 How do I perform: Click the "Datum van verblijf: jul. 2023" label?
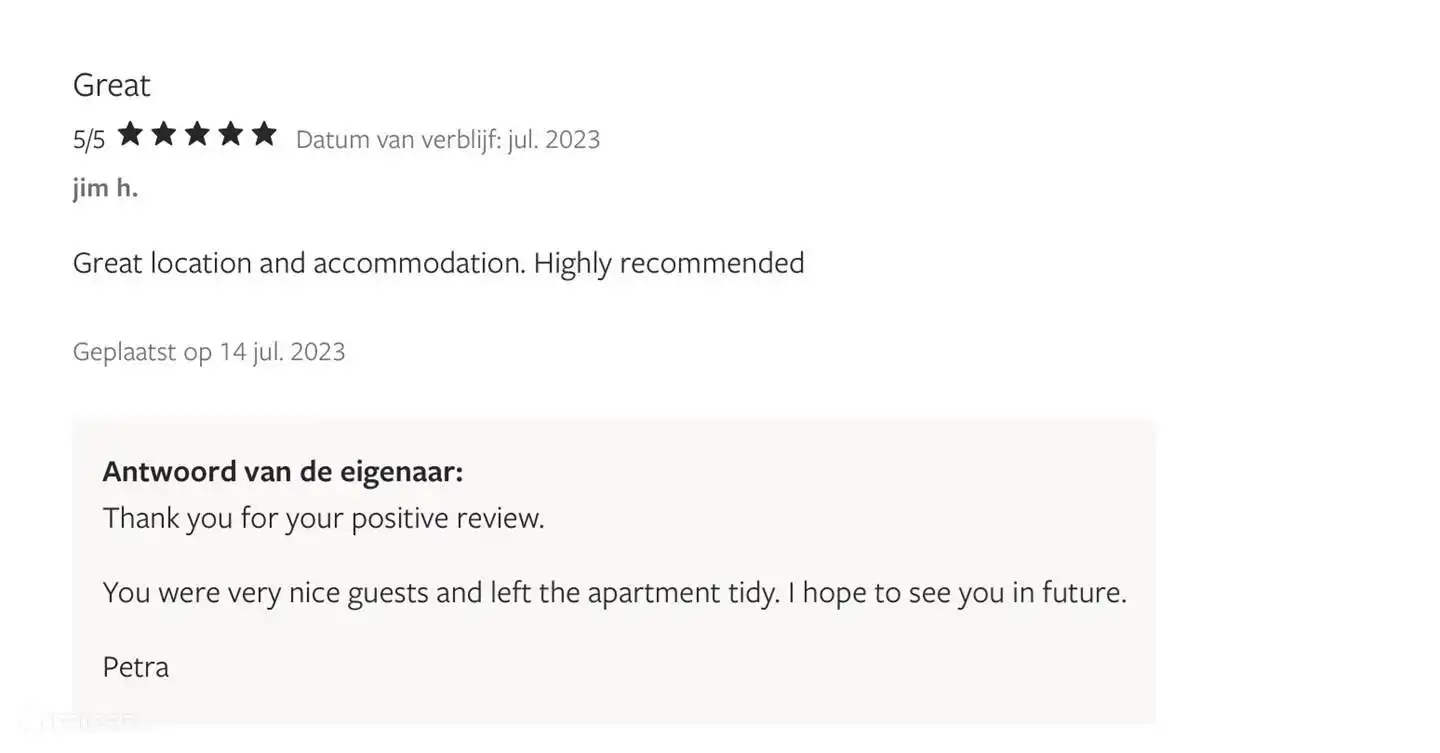pyautogui.click(x=447, y=139)
